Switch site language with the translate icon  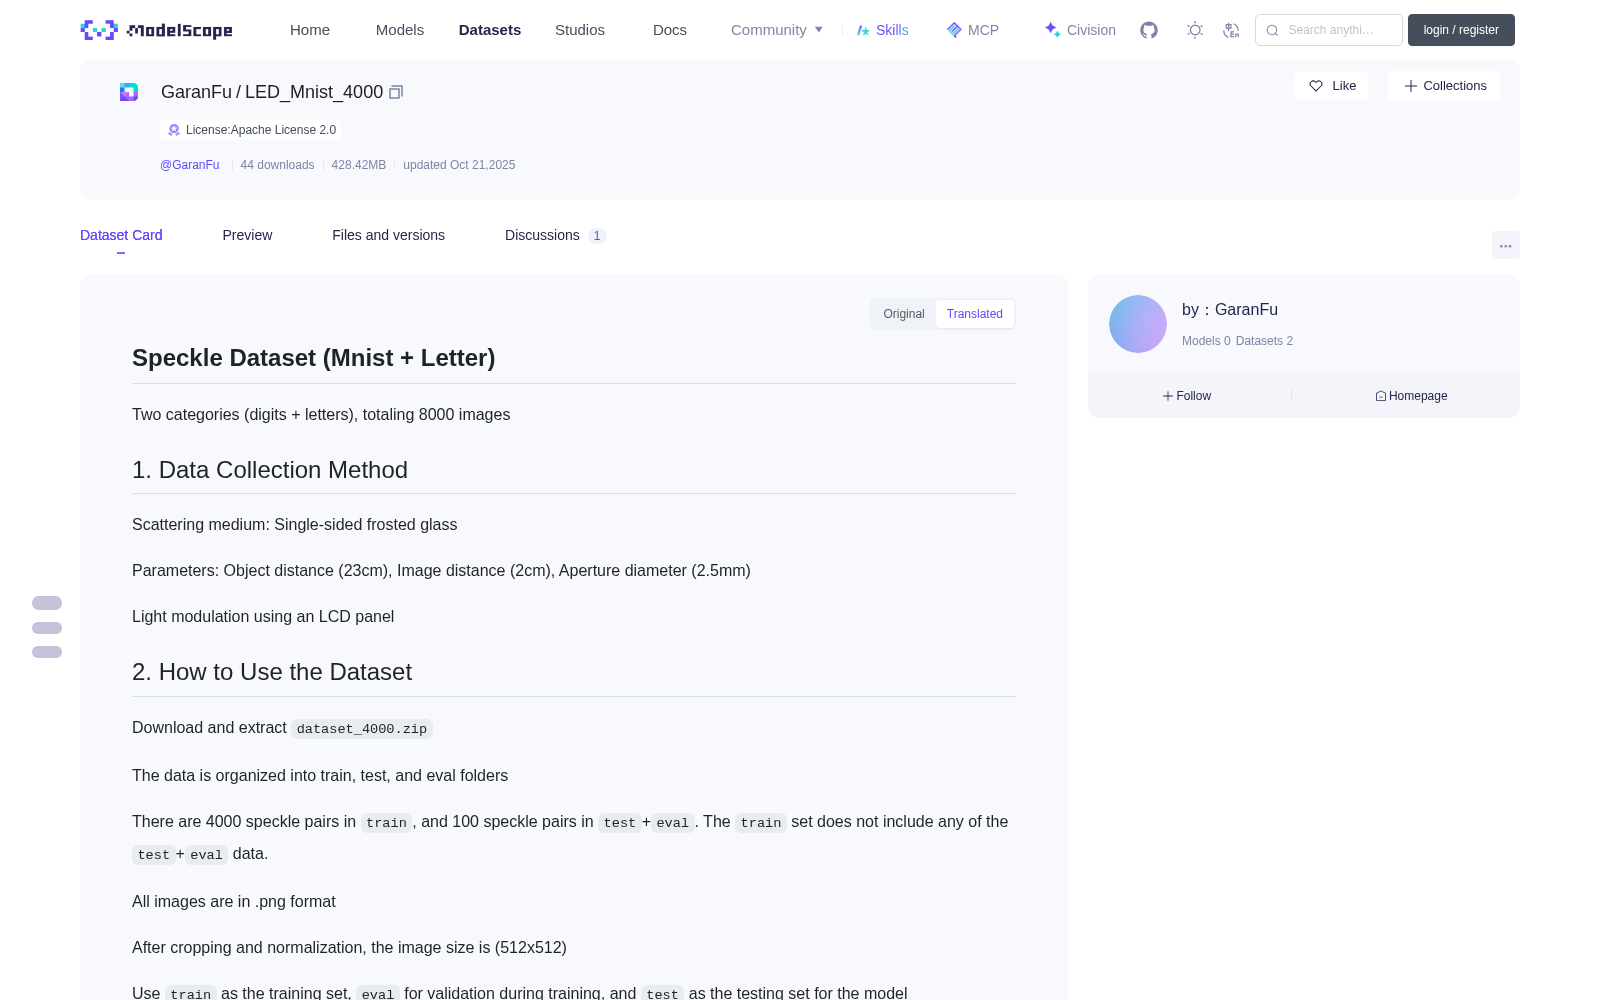click(x=1231, y=30)
